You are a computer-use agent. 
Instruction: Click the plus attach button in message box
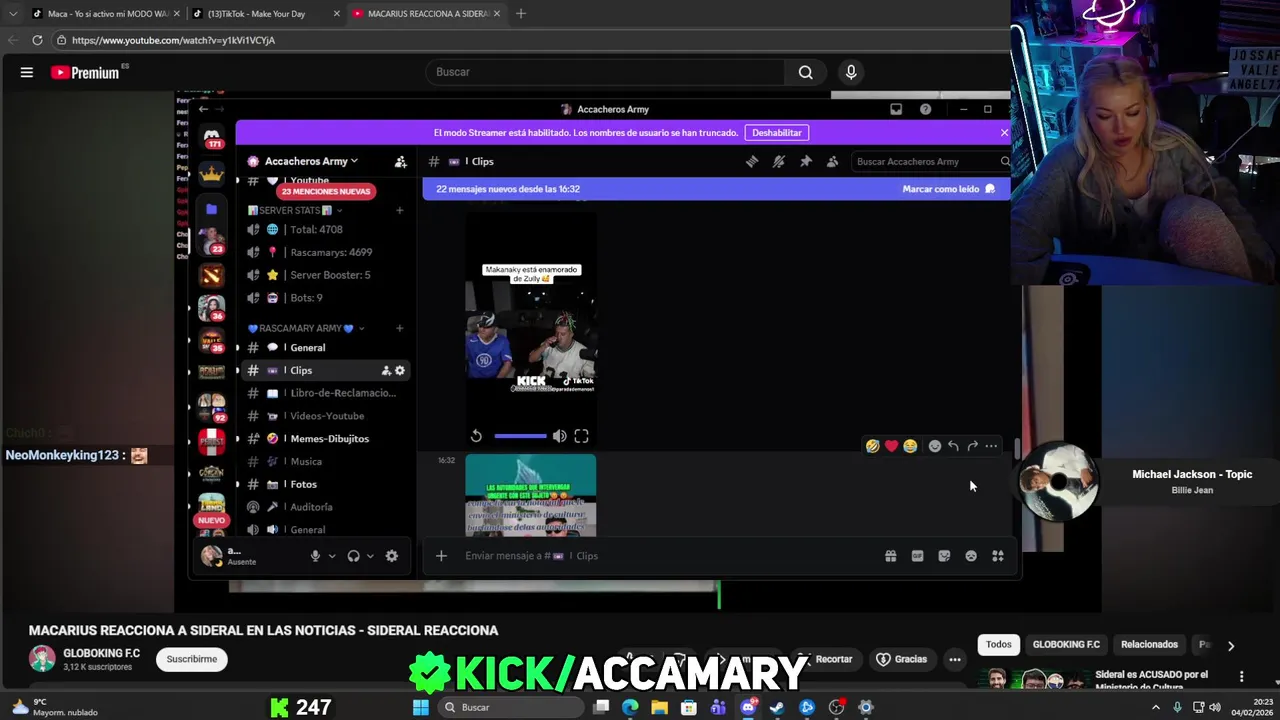[441, 556]
